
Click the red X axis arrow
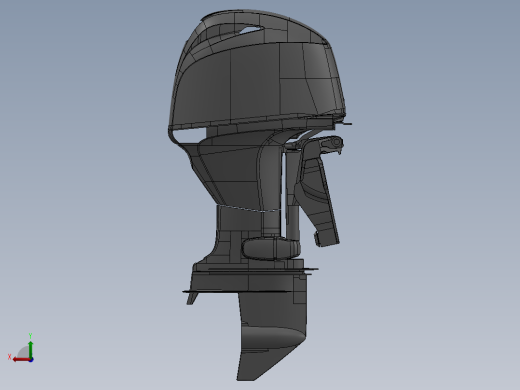21,360
